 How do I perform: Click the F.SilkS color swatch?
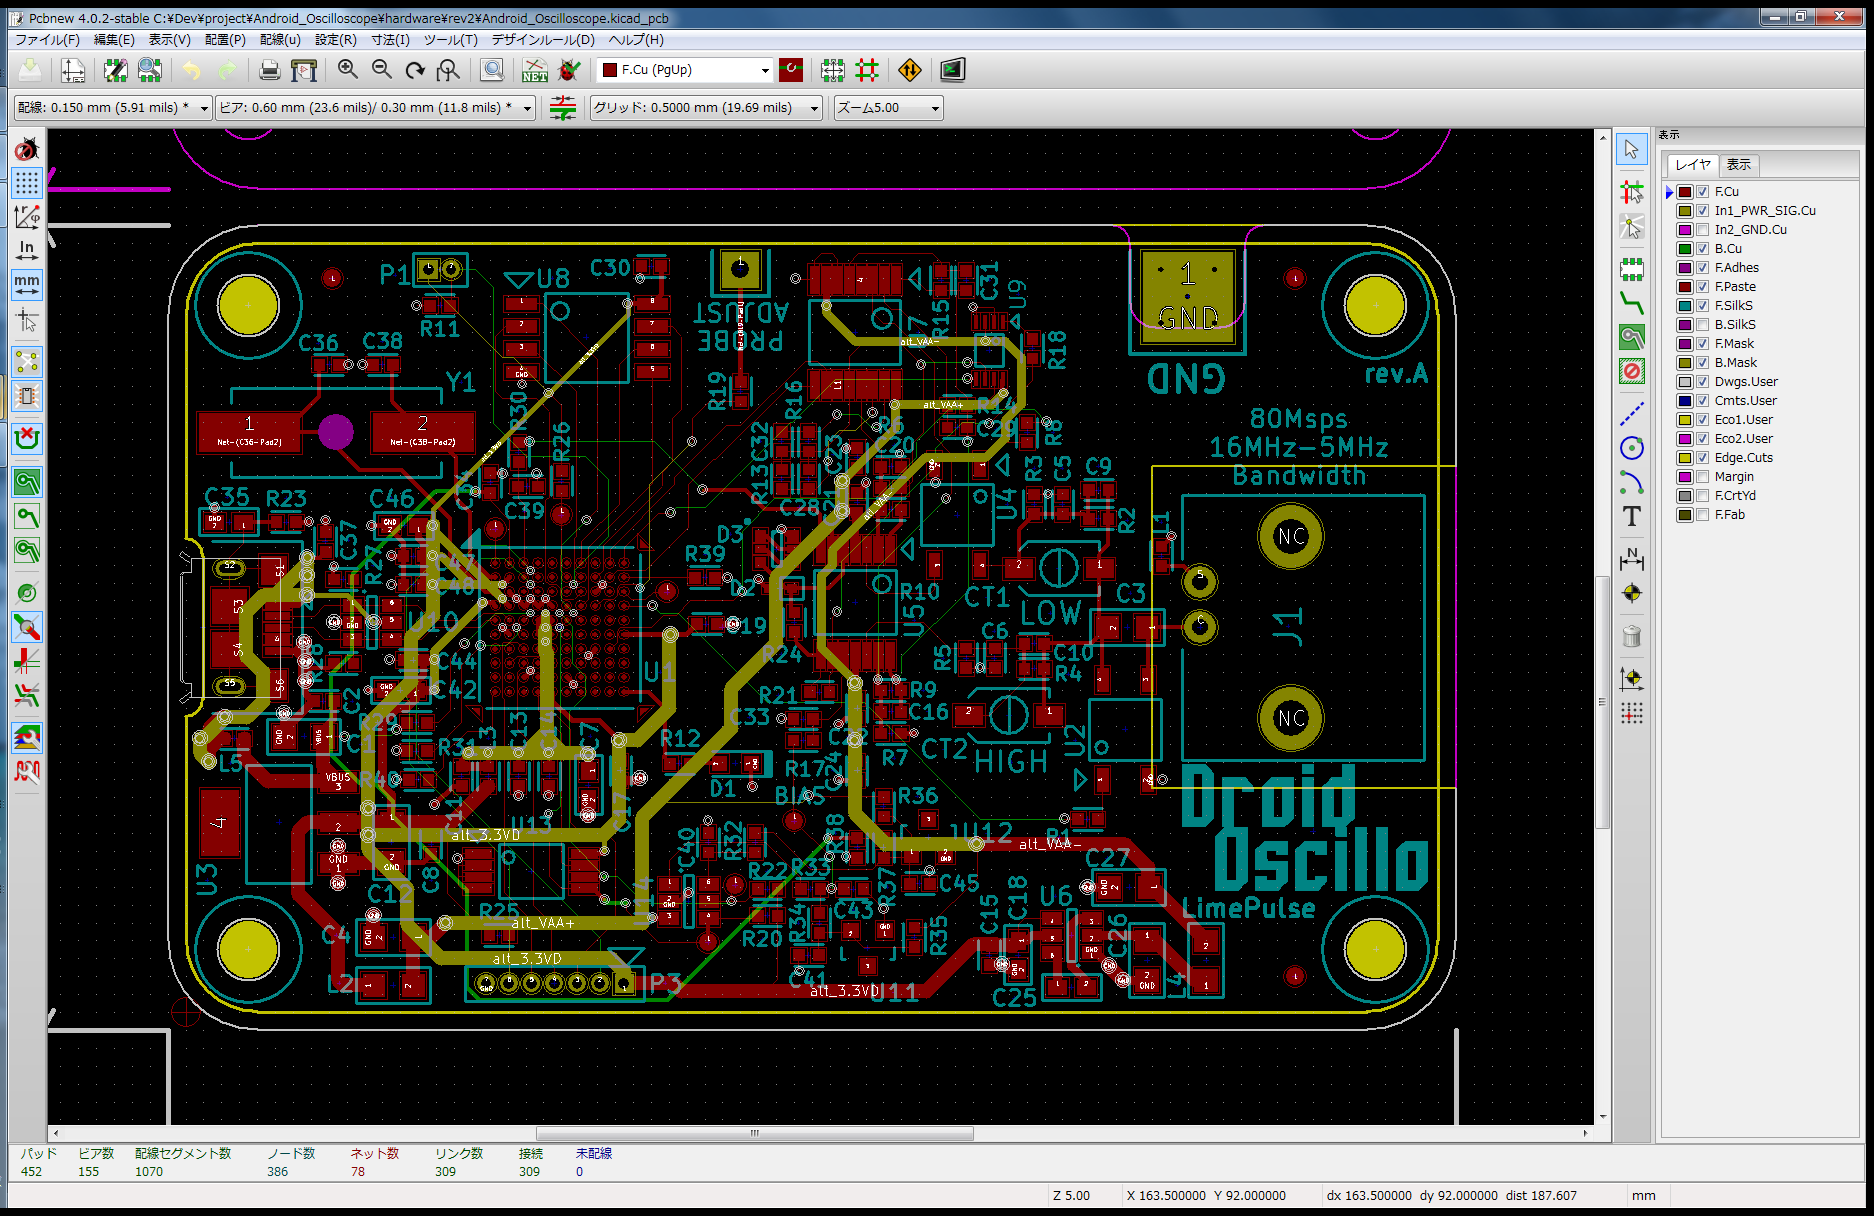[1685, 306]
